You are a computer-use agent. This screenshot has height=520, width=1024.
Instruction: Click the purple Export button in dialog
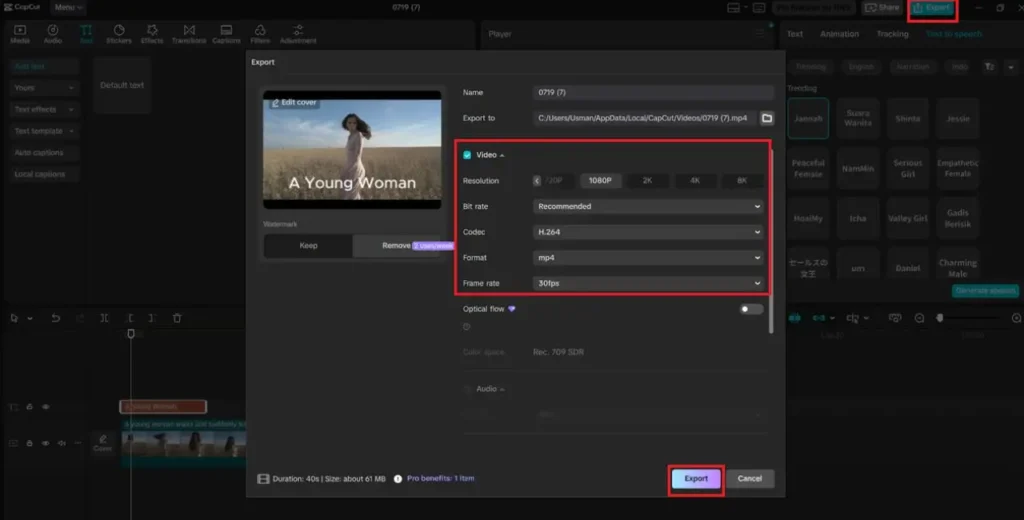(x=696, y=479)
